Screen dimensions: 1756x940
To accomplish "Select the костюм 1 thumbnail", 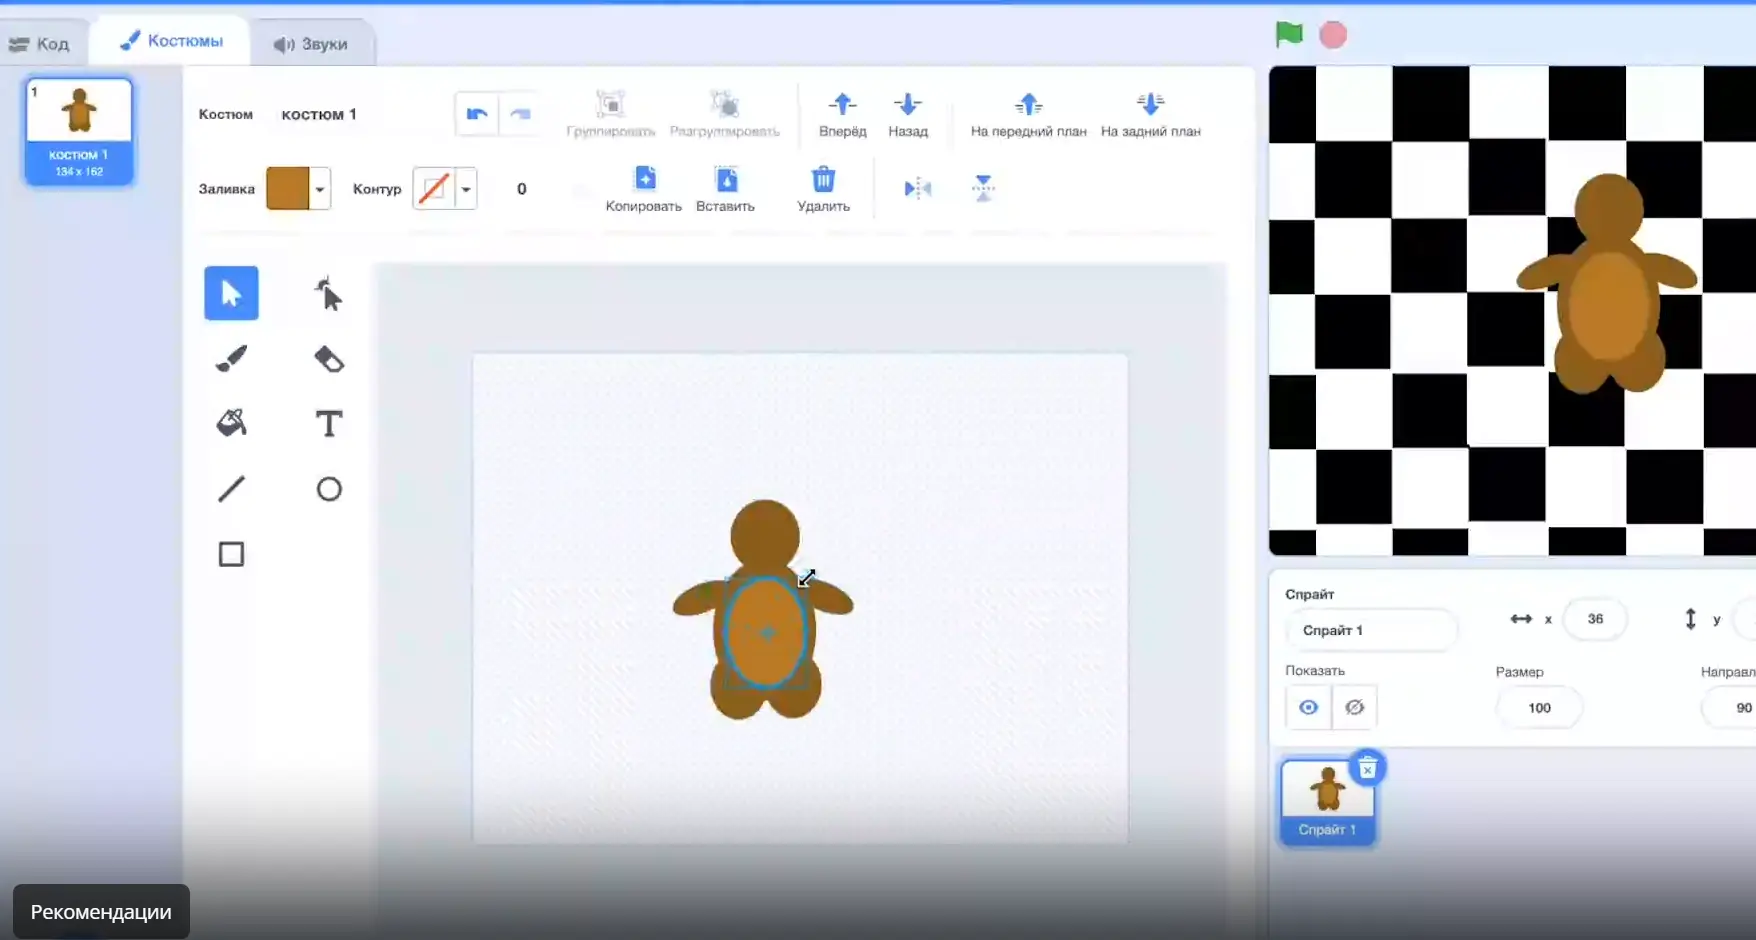I will coord(79,132).
